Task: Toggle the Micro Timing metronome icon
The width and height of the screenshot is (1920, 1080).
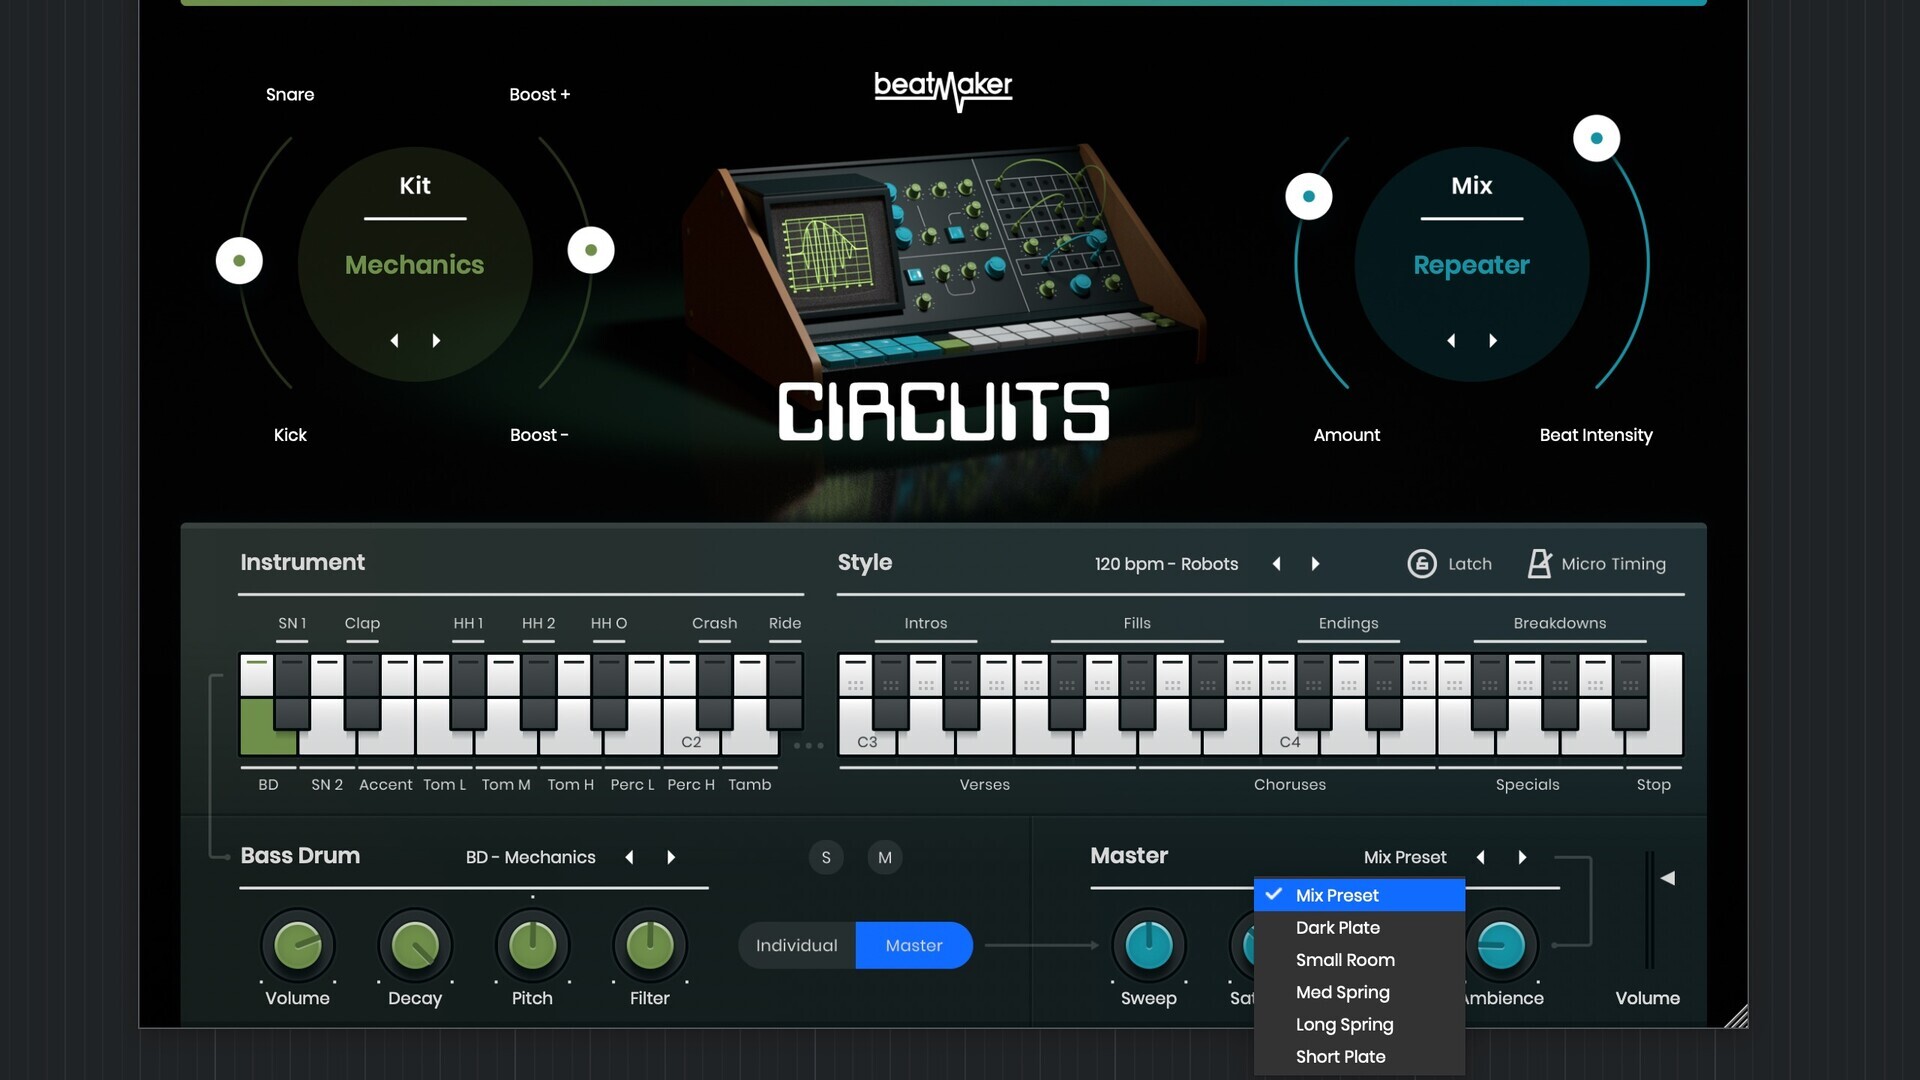Action: [x=1540, y=564]
